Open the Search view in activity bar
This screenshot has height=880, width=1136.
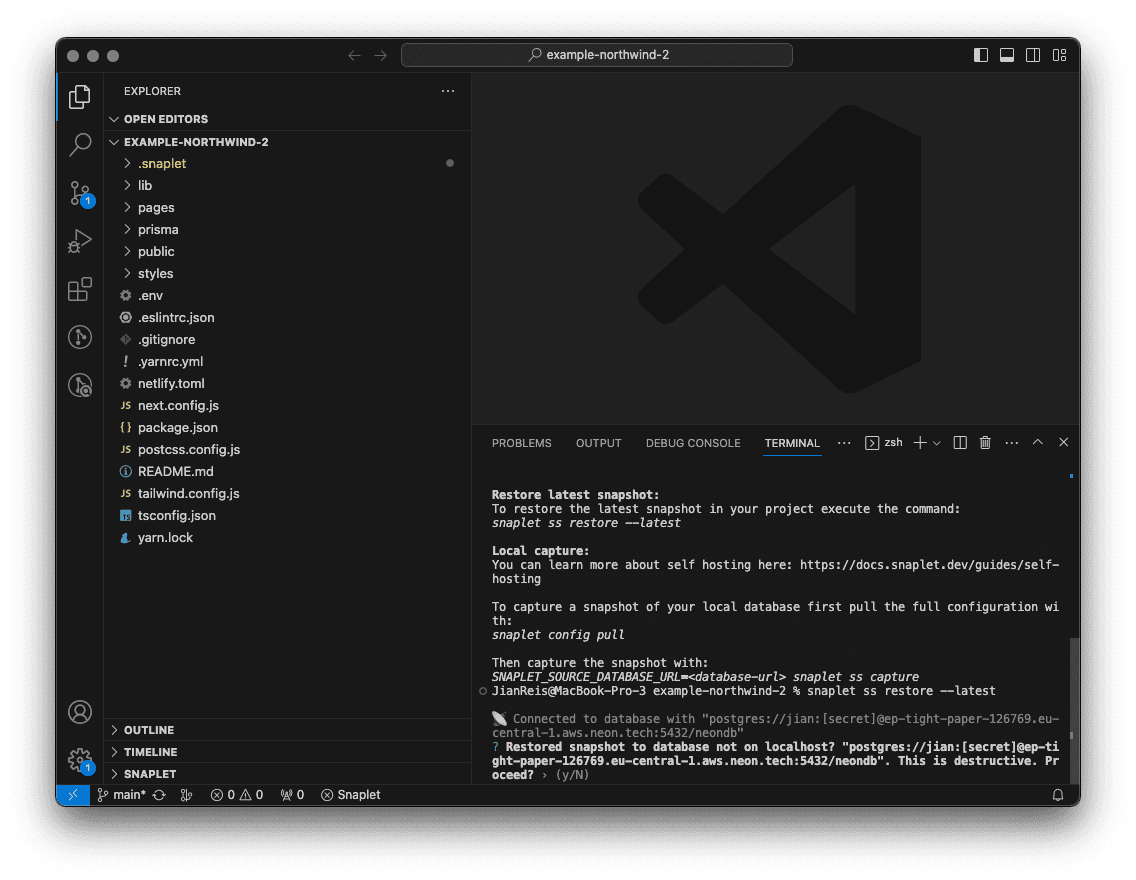[80, 145]
